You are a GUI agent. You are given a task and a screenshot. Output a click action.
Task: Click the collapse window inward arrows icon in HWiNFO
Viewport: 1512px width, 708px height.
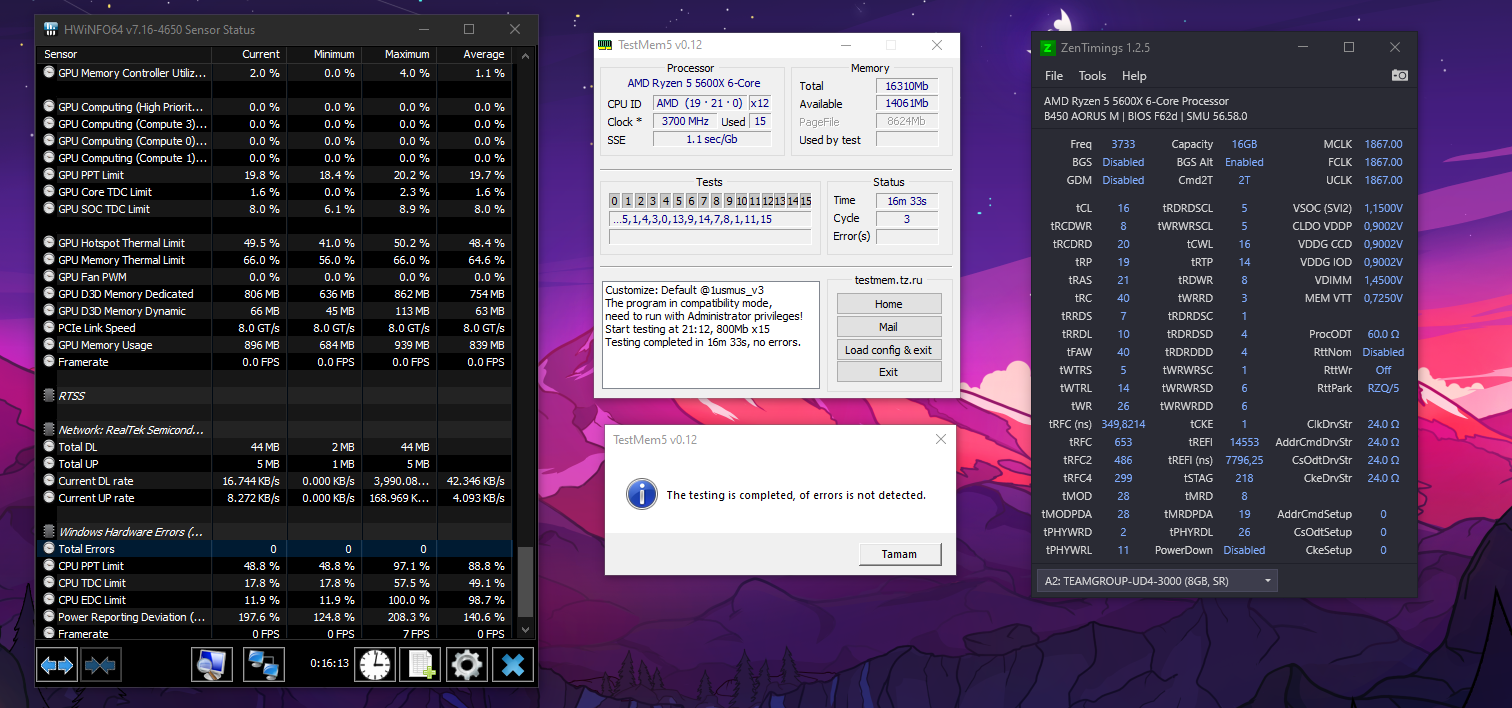pyautogui.click(x=100, y=664)
